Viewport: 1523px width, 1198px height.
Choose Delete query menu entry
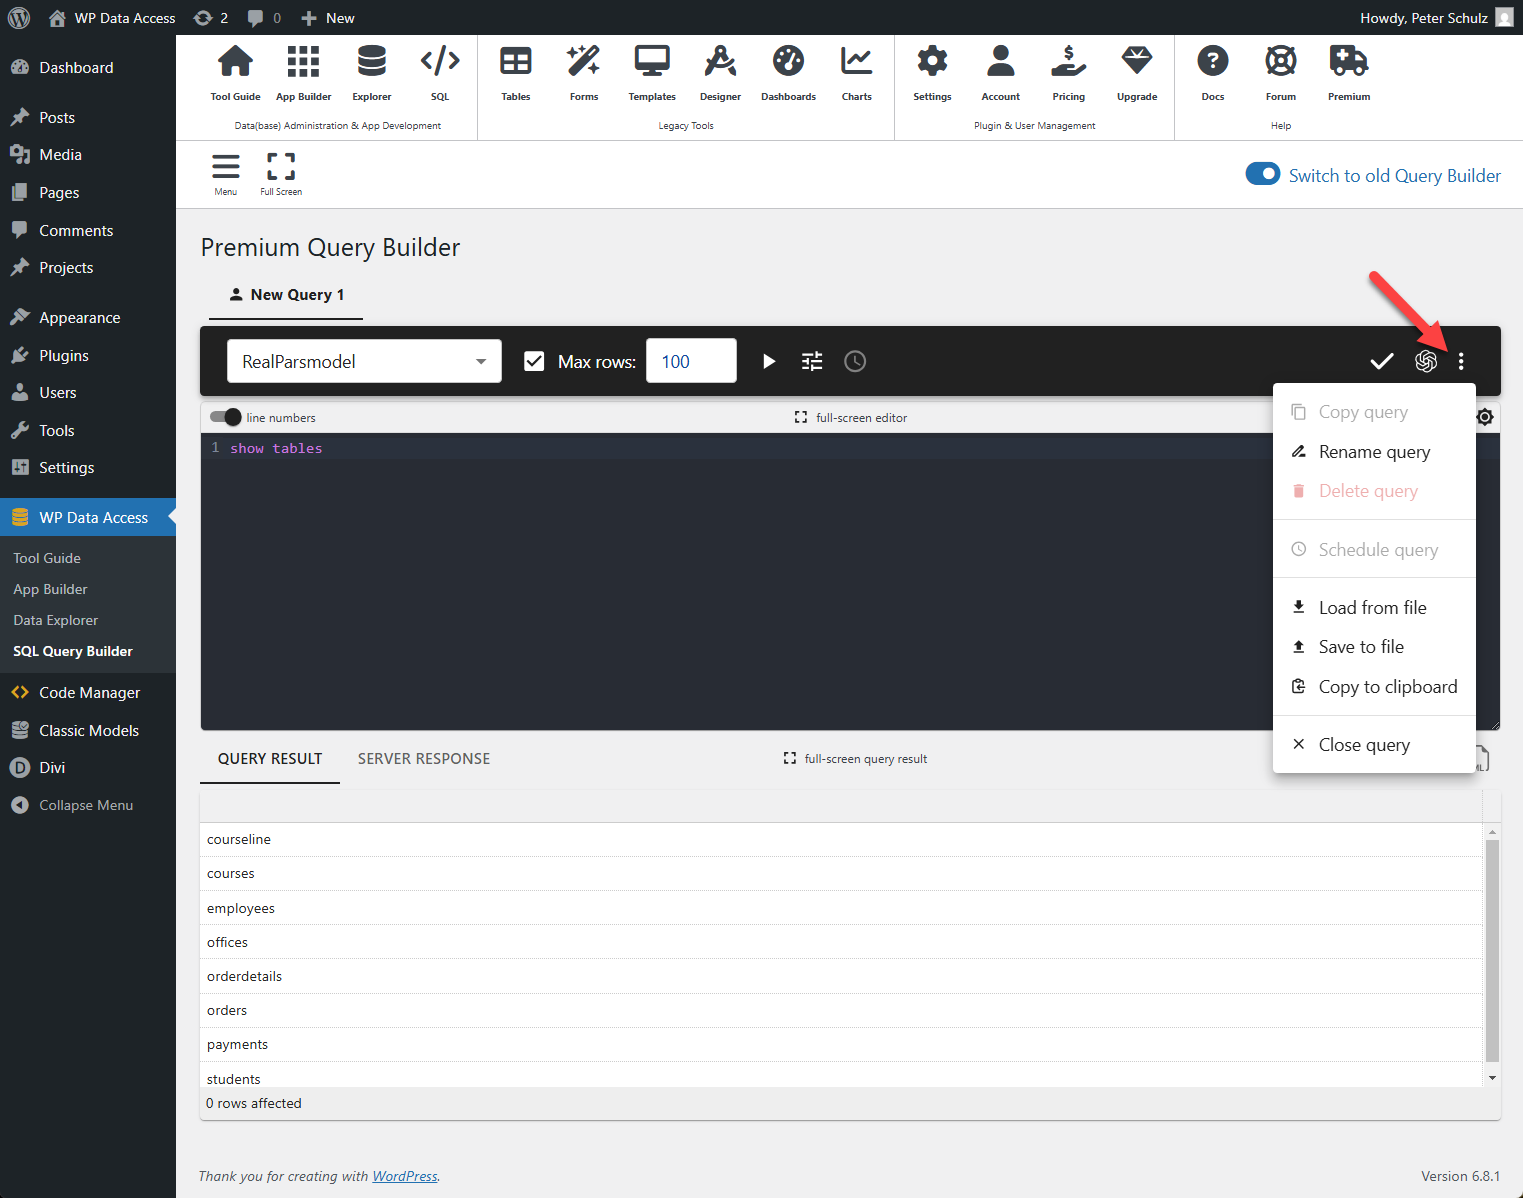[1374, 491]
